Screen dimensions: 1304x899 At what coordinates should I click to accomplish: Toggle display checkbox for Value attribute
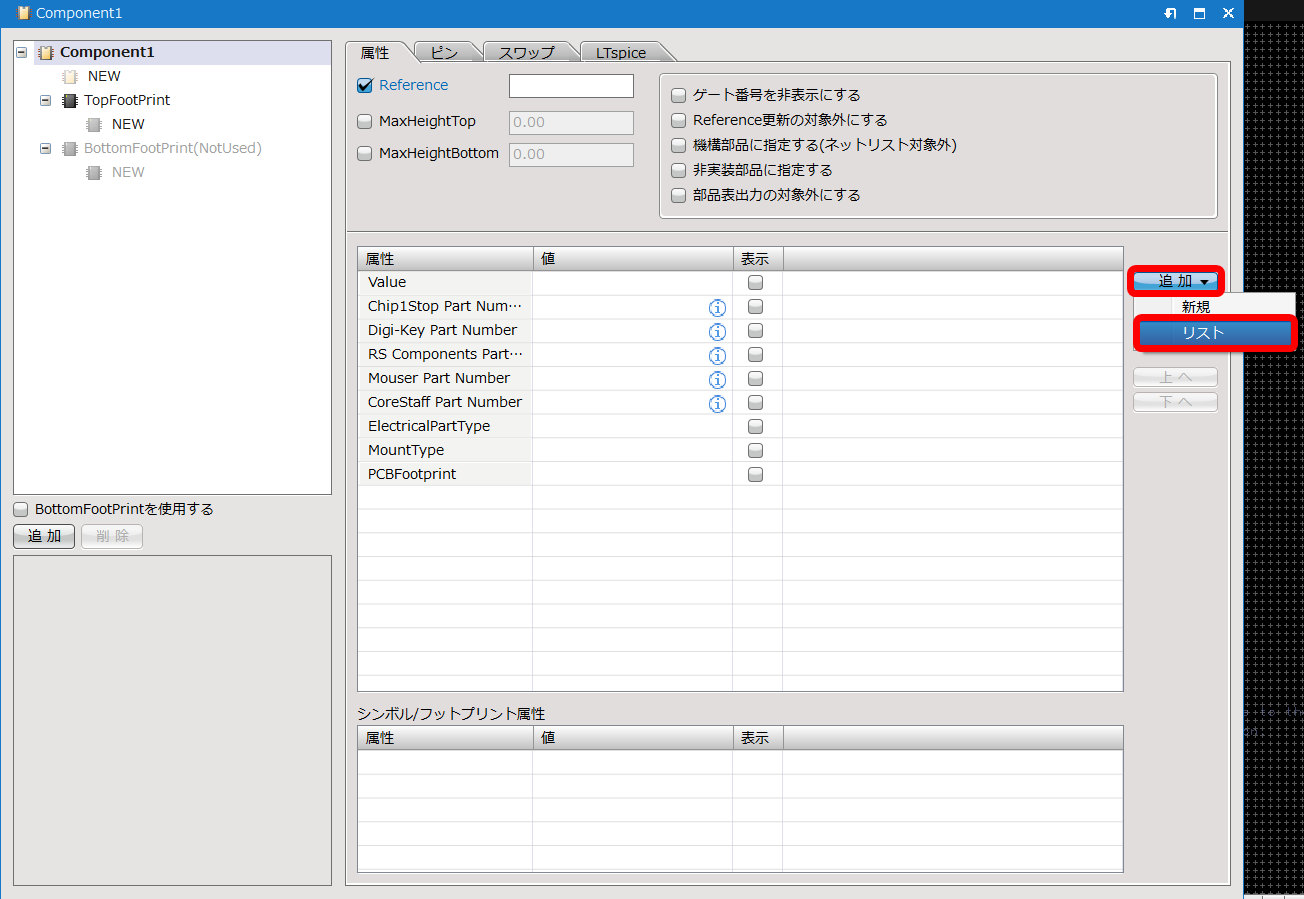[x=756, y=283]
